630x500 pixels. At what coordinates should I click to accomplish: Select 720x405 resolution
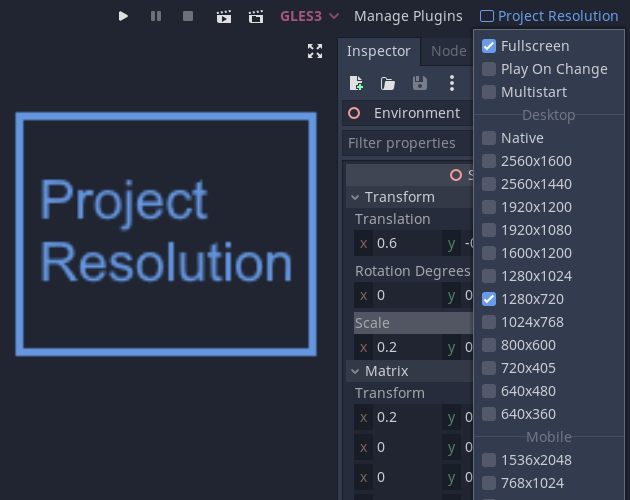[489, 368]
